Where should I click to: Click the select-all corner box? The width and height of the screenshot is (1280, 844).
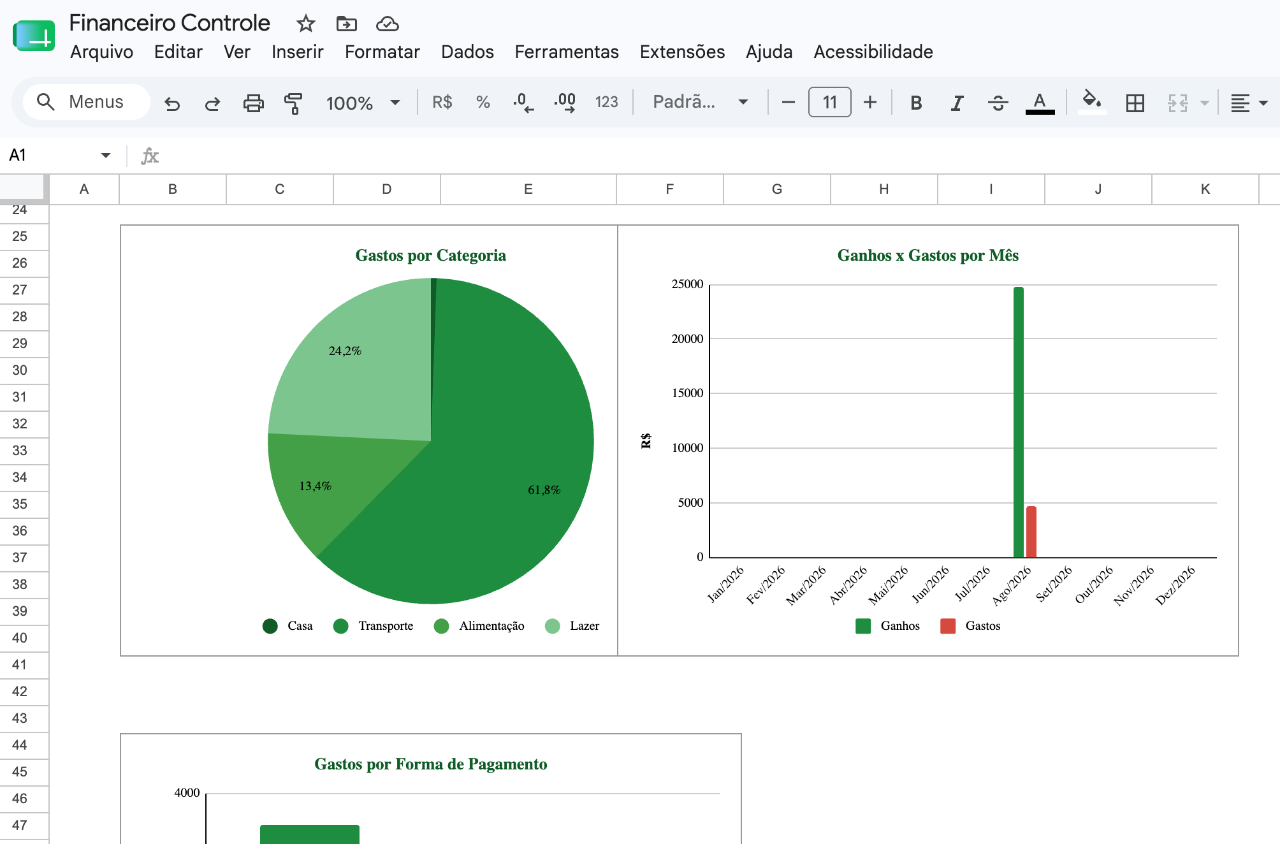click(24, 188)
